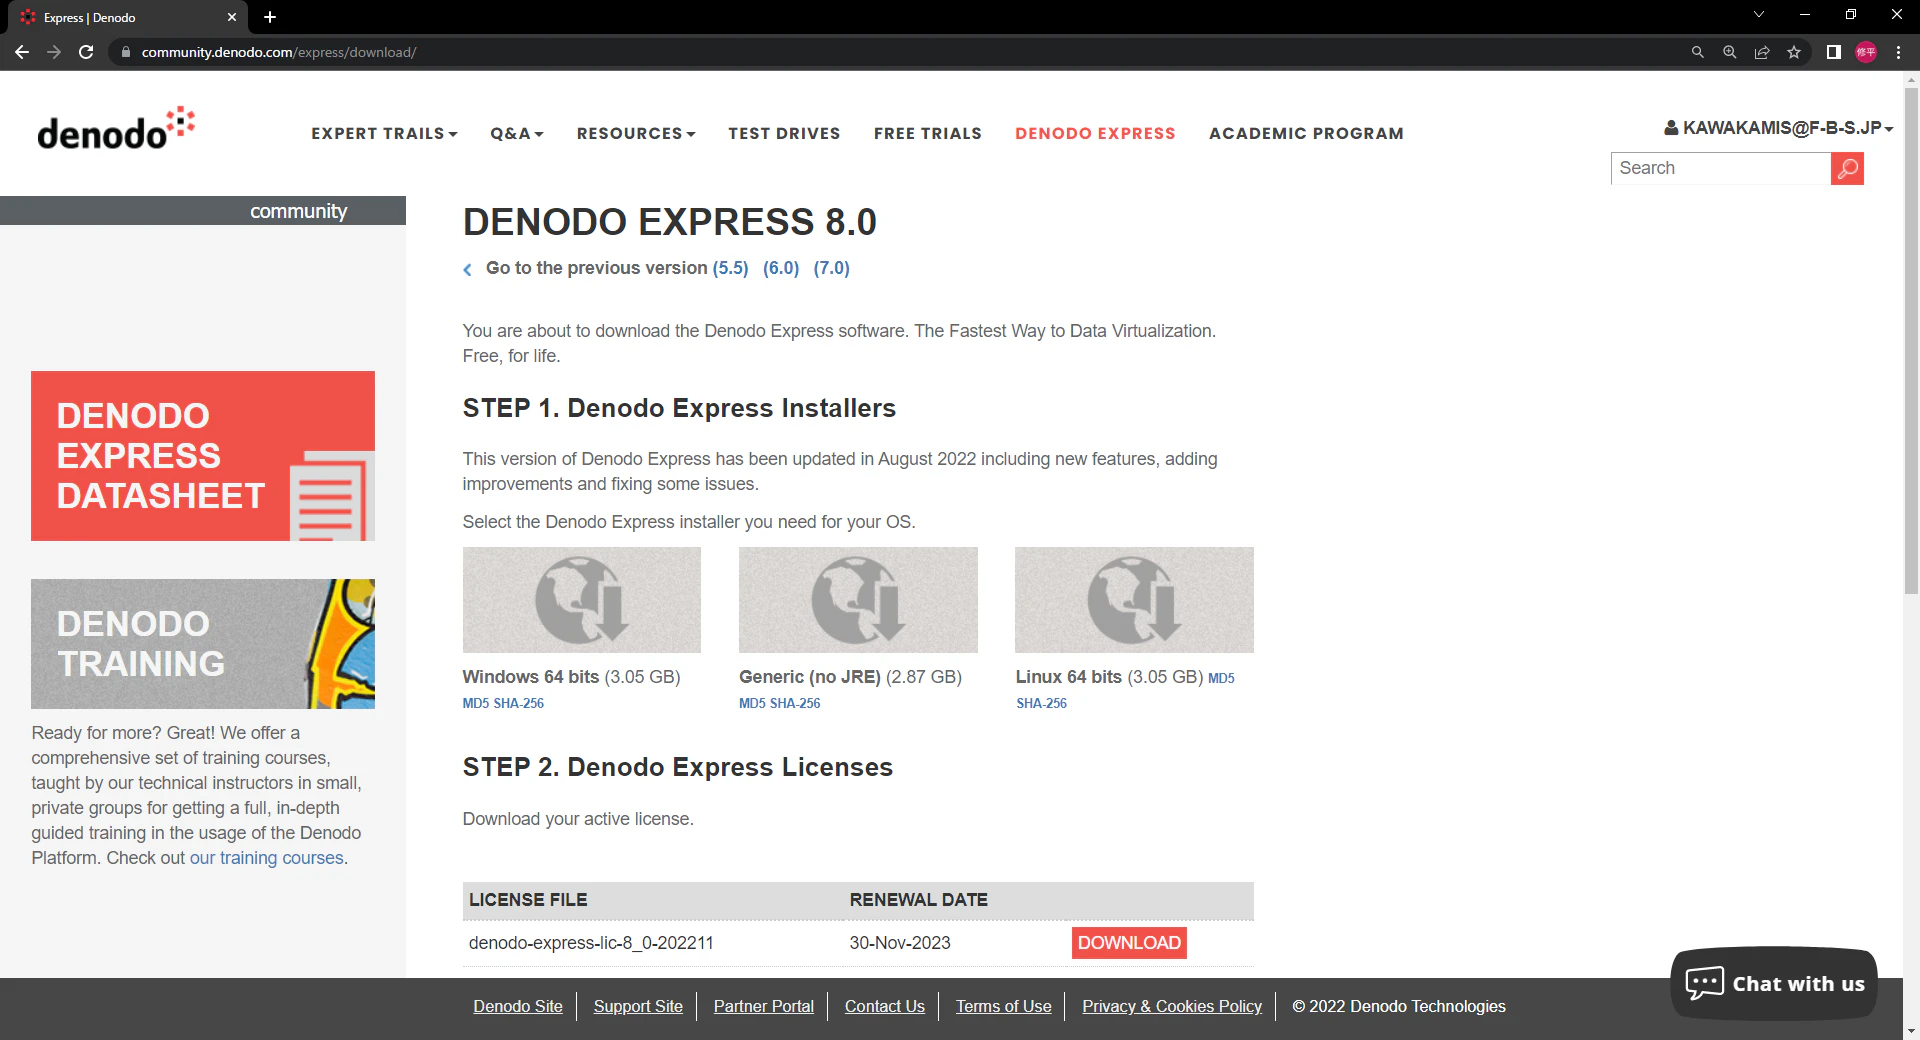Follow the 'our training courses' link
This screenshot has width=1920, height=1040.
[x=267, y=858]
